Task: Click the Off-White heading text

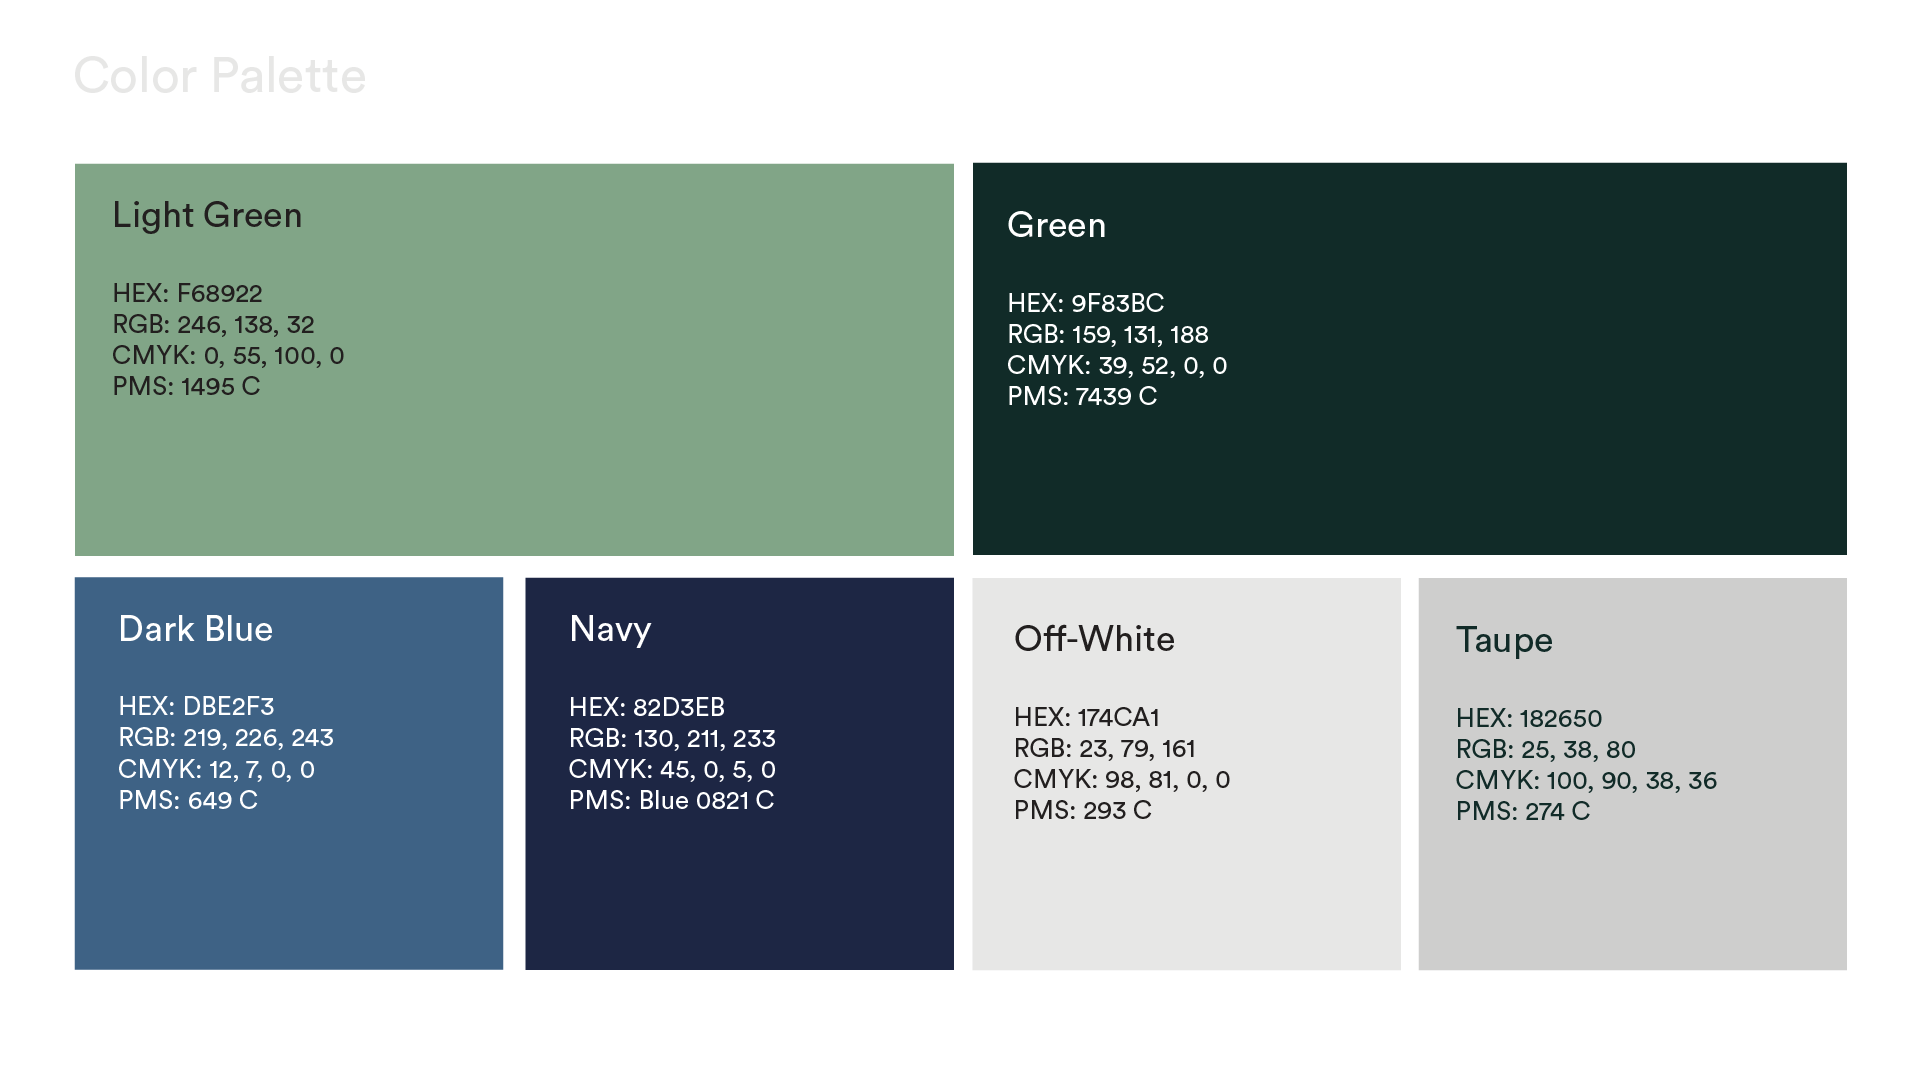Action: [1094, 639]
